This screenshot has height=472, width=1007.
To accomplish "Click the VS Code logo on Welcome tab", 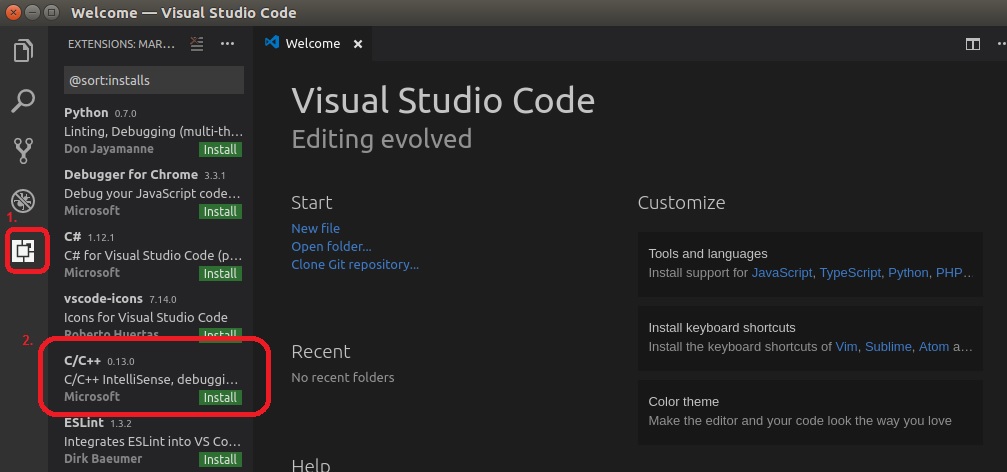I will click(272, 43).
